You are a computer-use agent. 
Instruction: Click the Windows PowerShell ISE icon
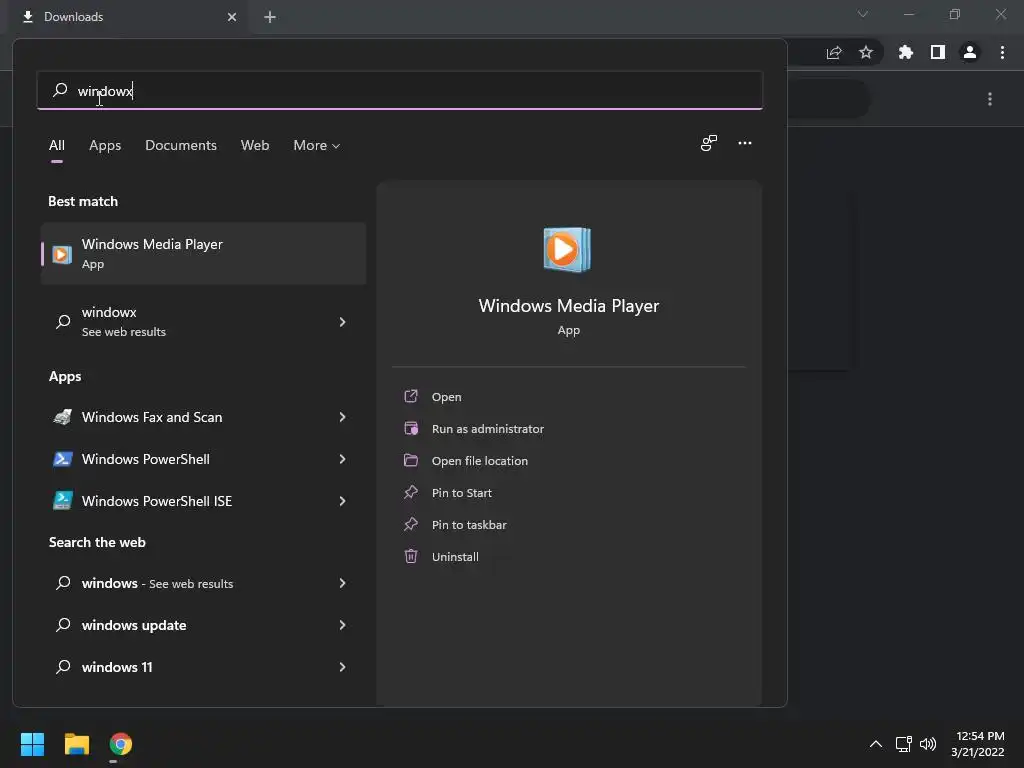coord(63,501)
